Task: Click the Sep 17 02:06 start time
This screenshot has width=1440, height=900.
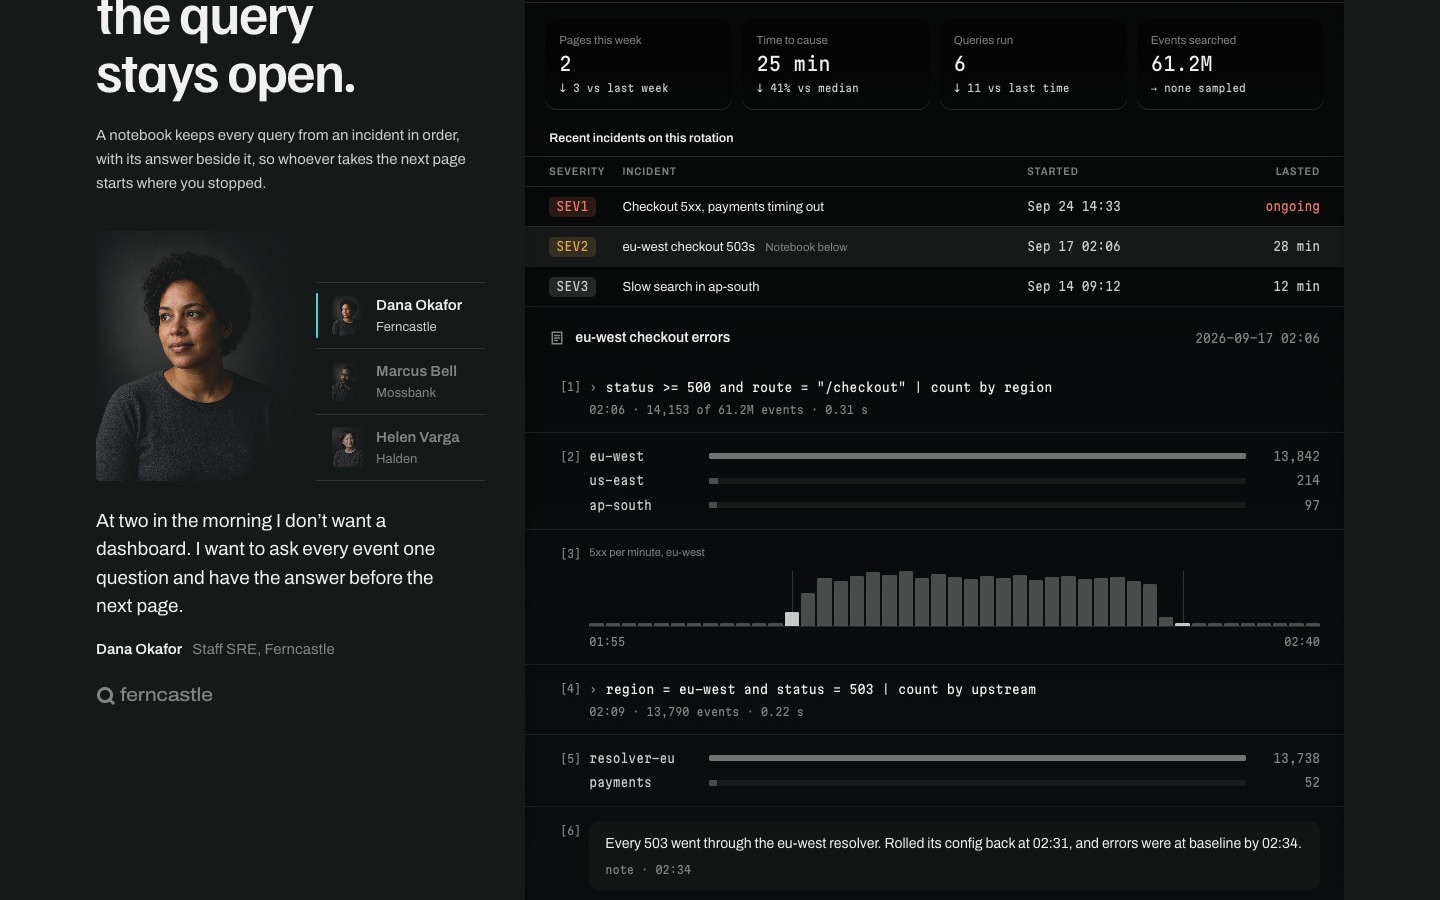Action: pos(1074,247)
